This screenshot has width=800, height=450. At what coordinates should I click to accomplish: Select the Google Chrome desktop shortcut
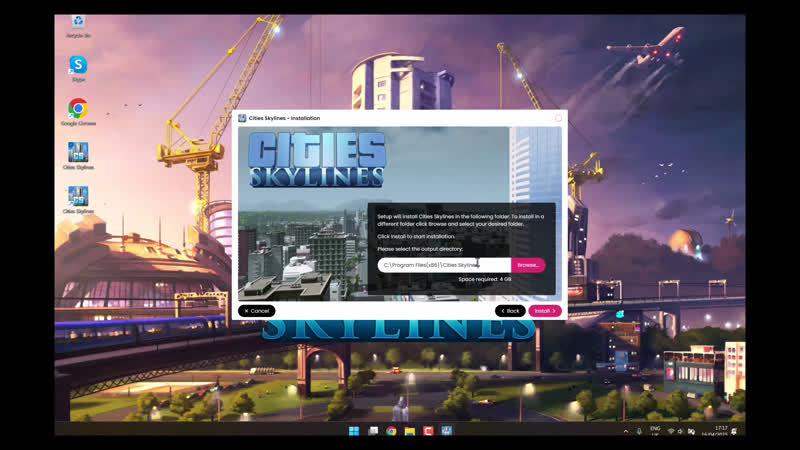(78, 112)
